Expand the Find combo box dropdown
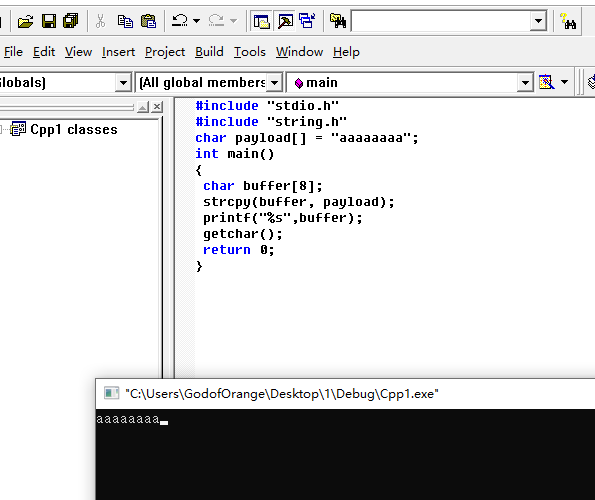This screenshot has width=595, height=500. [538, 21]
